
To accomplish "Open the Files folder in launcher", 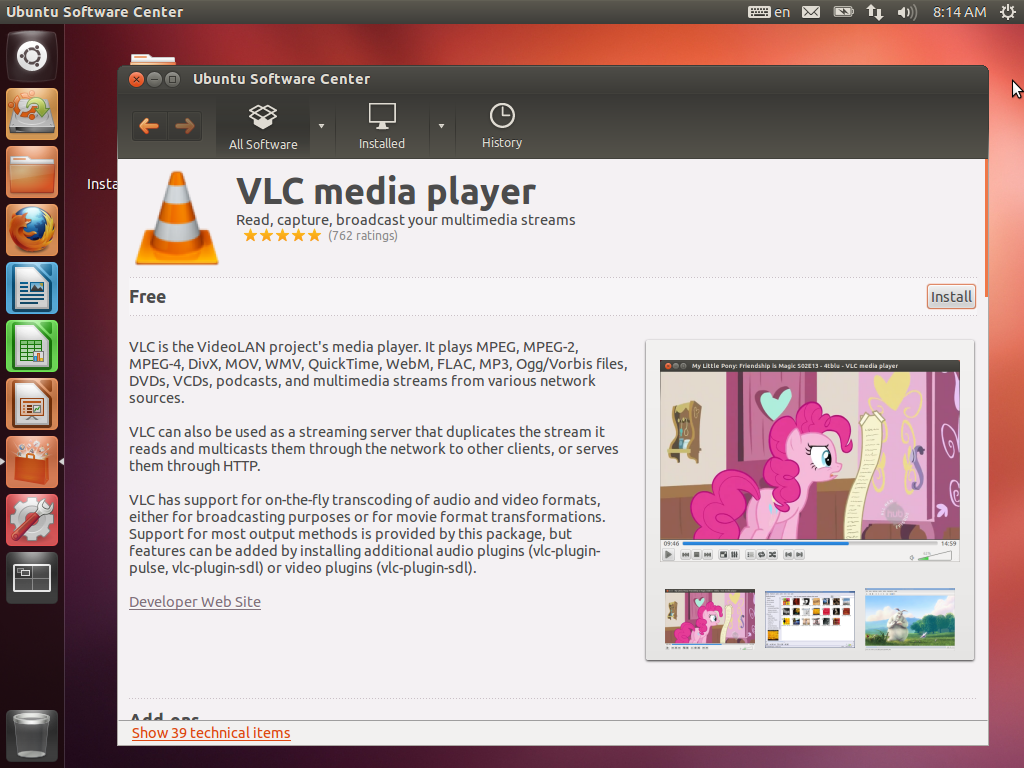I will (32, 172).
